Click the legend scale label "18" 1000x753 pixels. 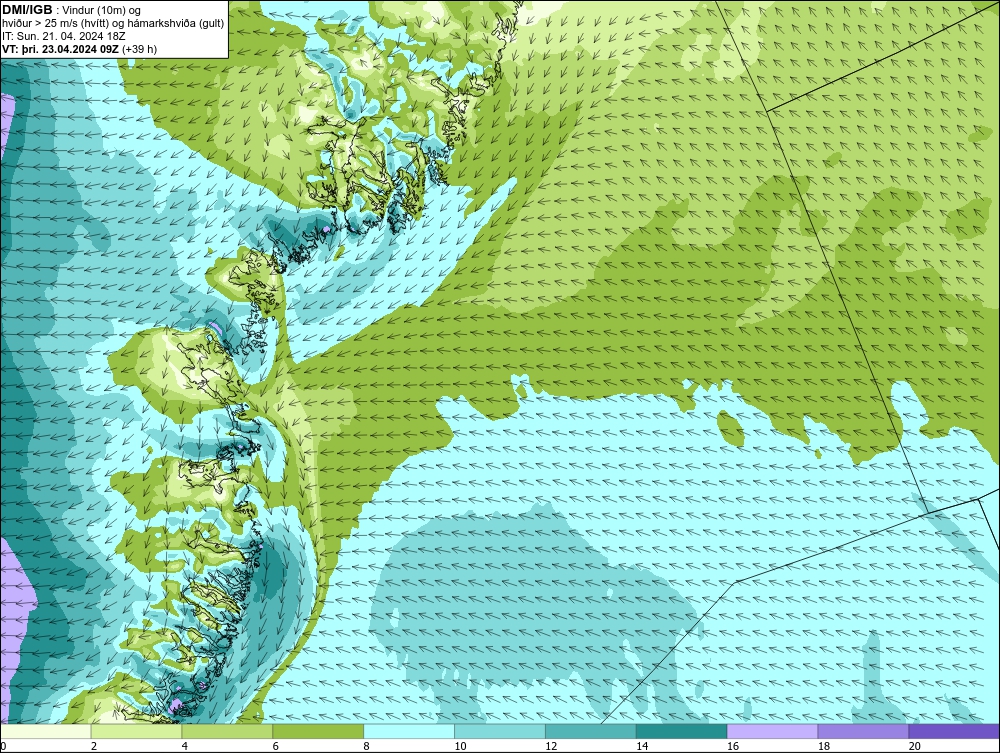(x=823, y=746)
